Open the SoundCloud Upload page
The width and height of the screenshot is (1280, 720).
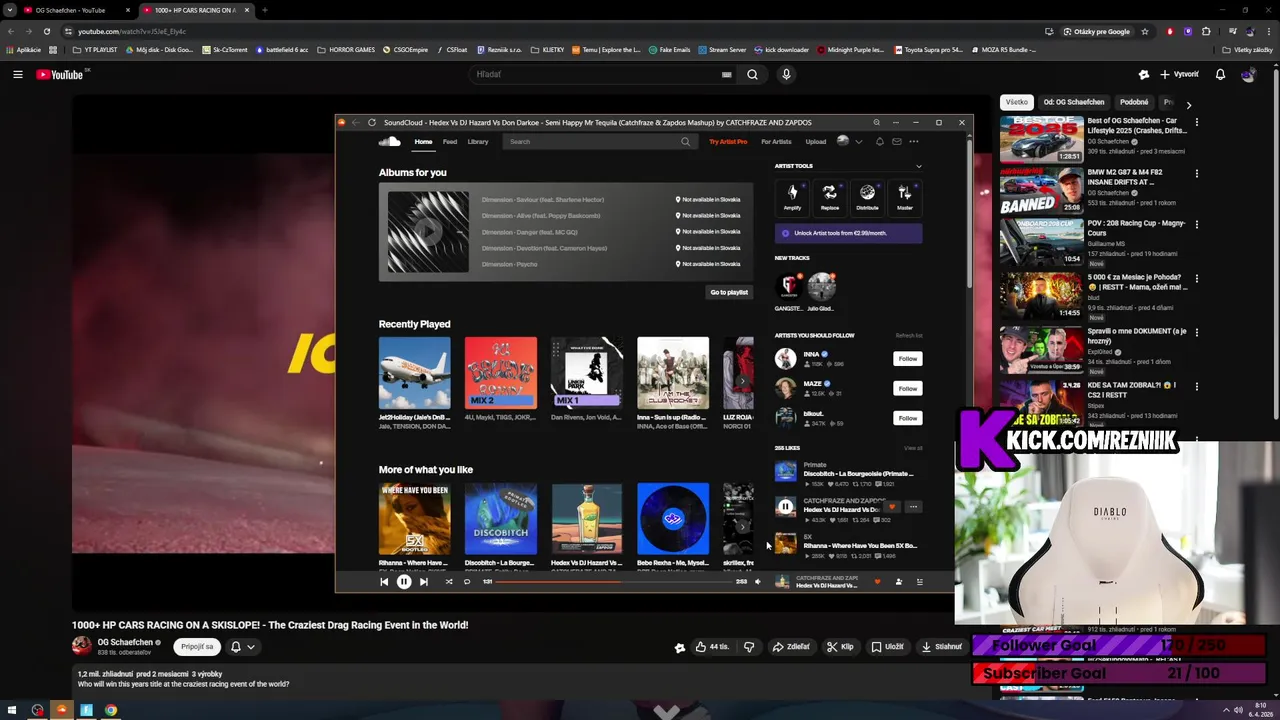click(816, 141)
